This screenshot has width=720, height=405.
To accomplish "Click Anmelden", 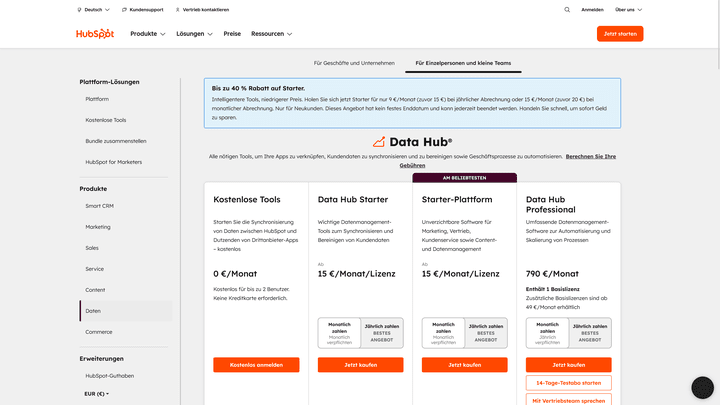I will [x=592, y=10].
